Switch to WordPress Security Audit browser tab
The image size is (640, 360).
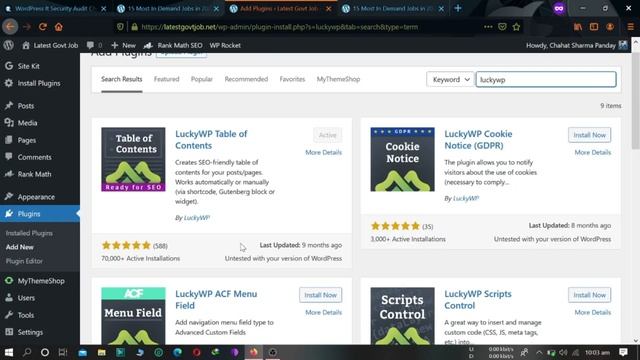[x=55, y=9]
